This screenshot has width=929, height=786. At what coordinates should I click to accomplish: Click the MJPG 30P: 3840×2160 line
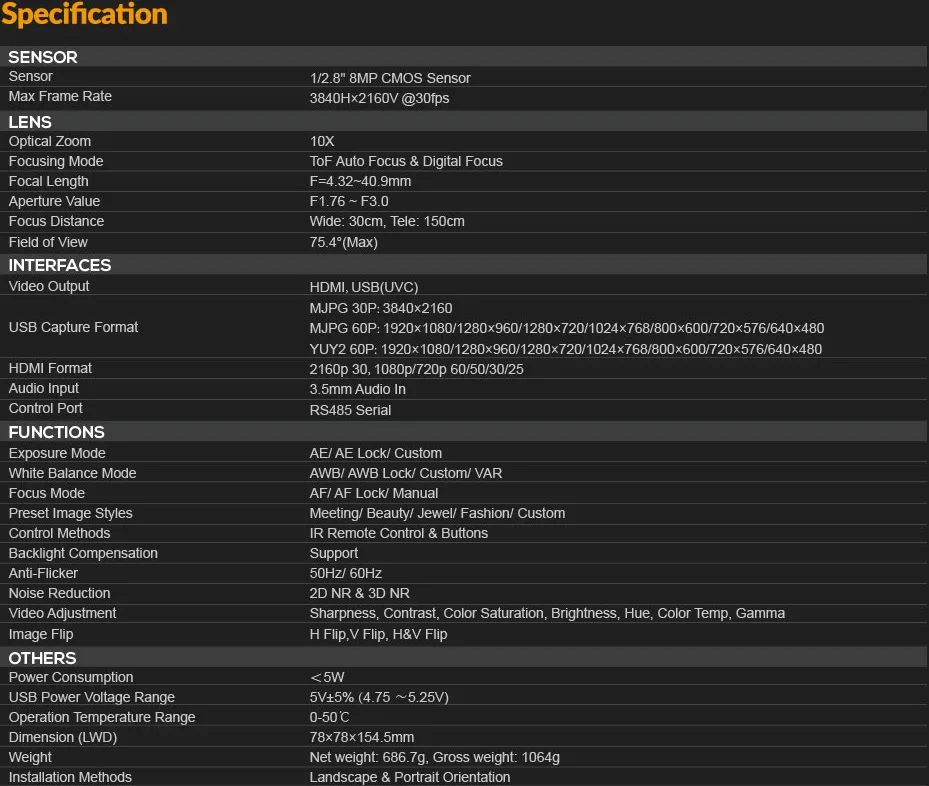click(381, 308)
